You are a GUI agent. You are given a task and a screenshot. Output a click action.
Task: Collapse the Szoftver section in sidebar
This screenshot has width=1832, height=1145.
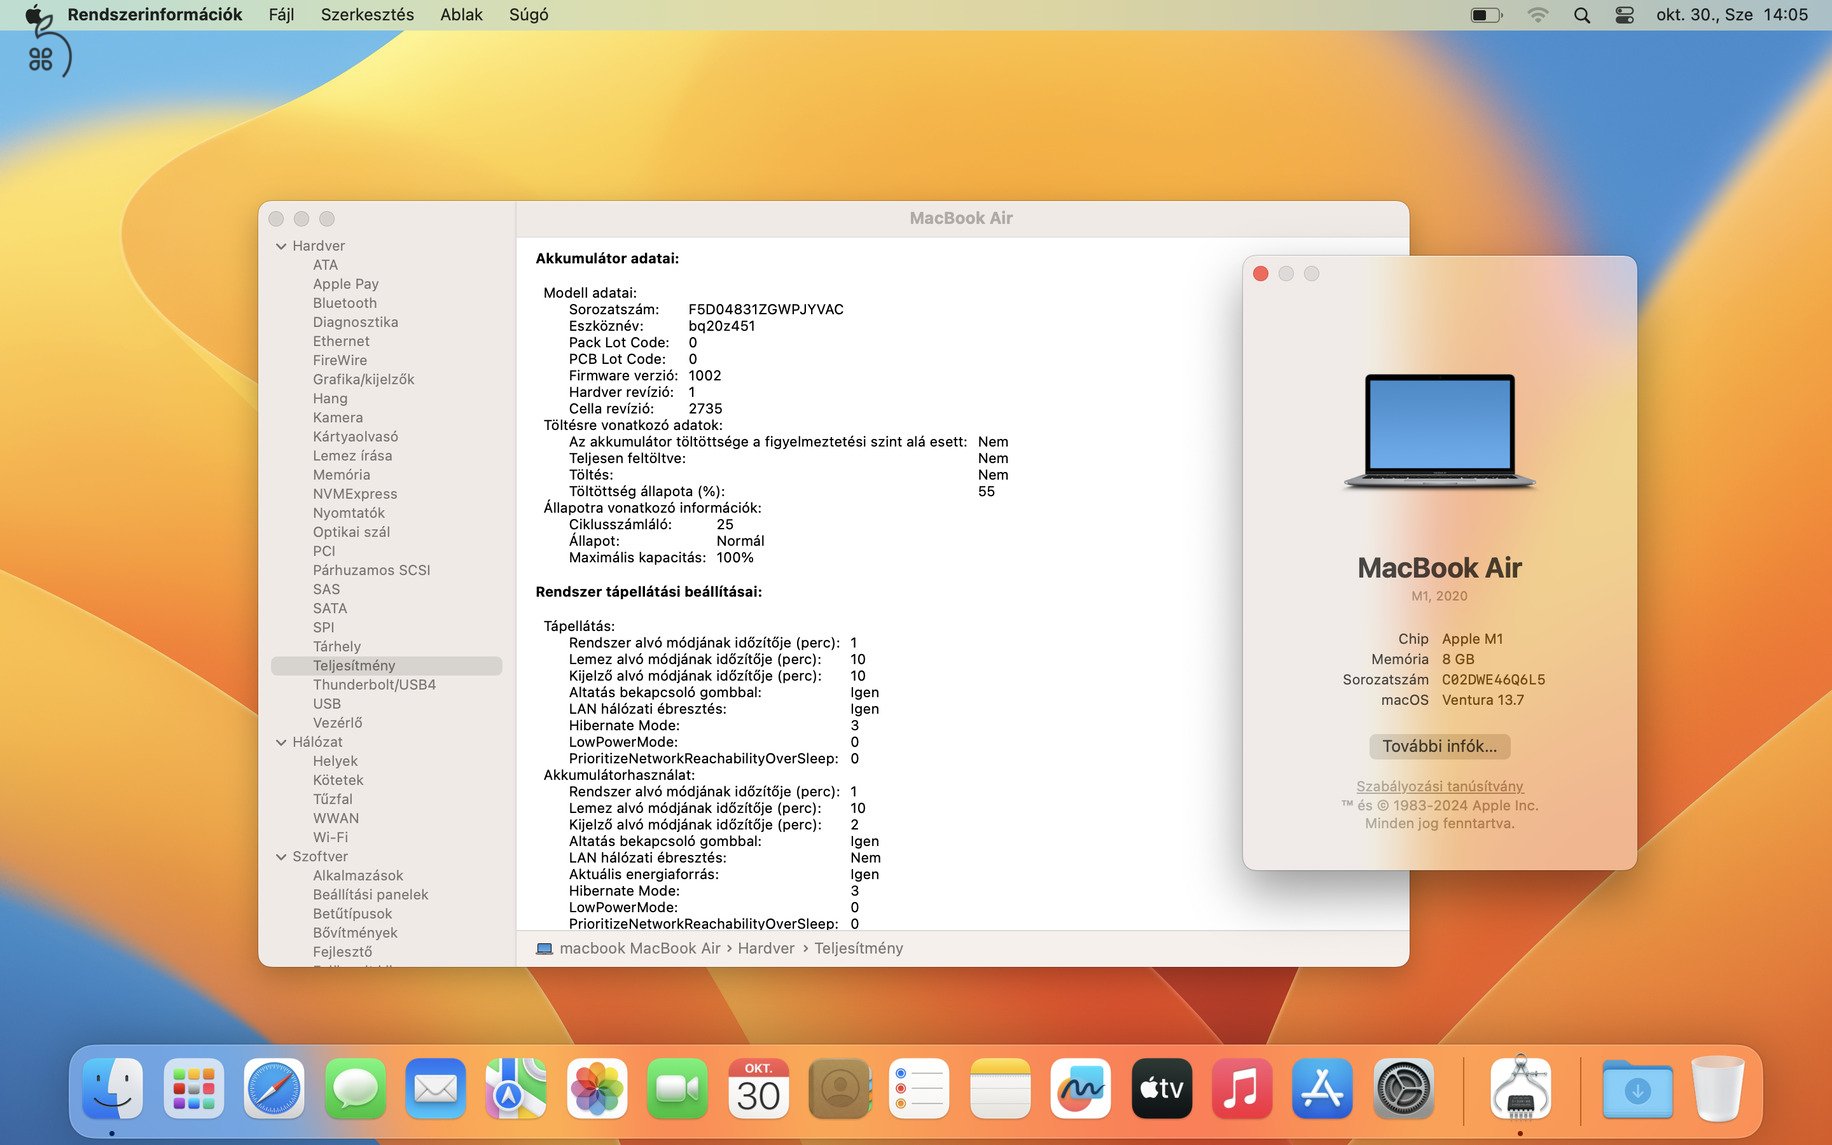(281, 857)
